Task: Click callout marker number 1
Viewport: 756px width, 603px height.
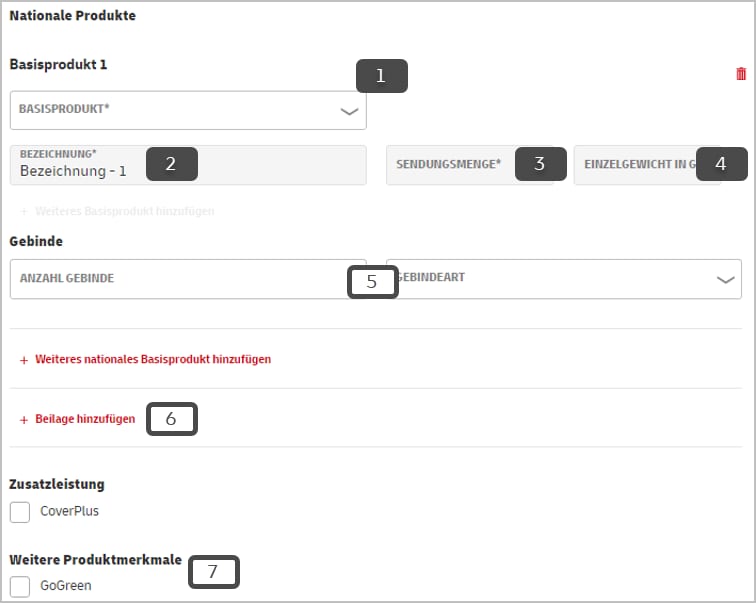Action: click(381, 76)
